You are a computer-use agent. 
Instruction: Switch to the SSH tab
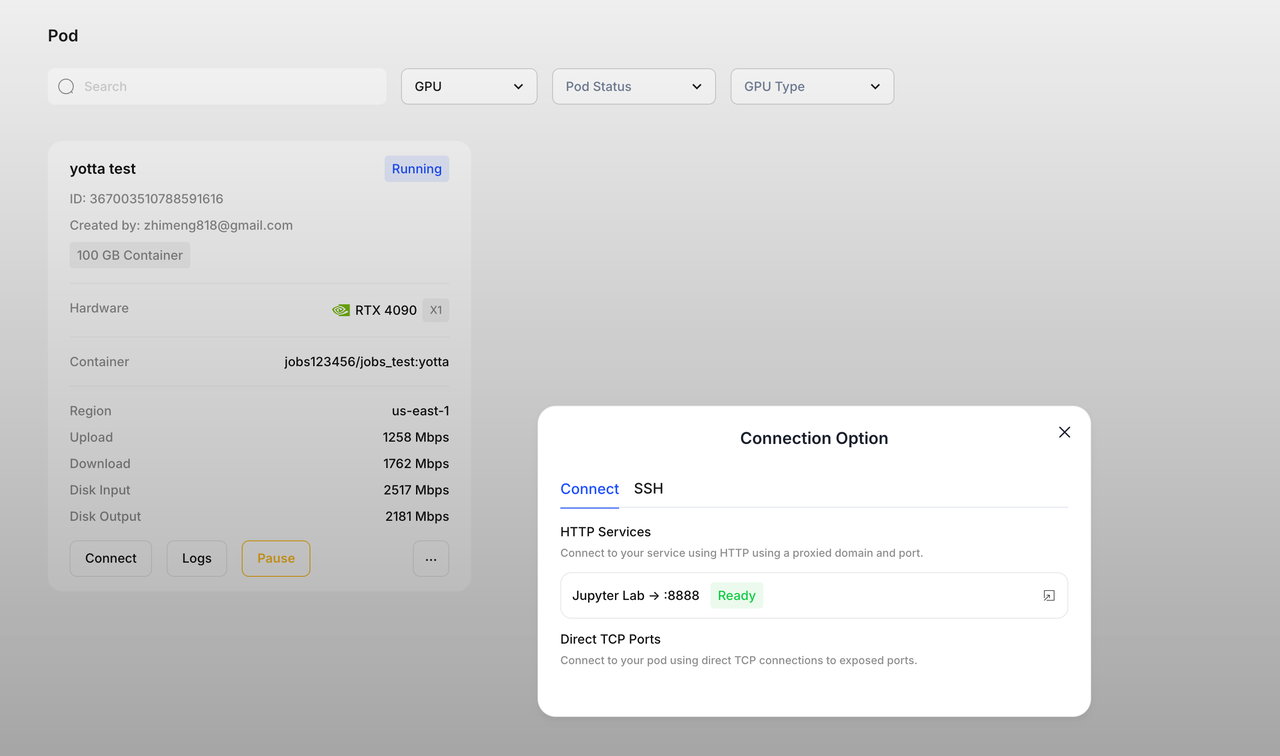[648, 489]
